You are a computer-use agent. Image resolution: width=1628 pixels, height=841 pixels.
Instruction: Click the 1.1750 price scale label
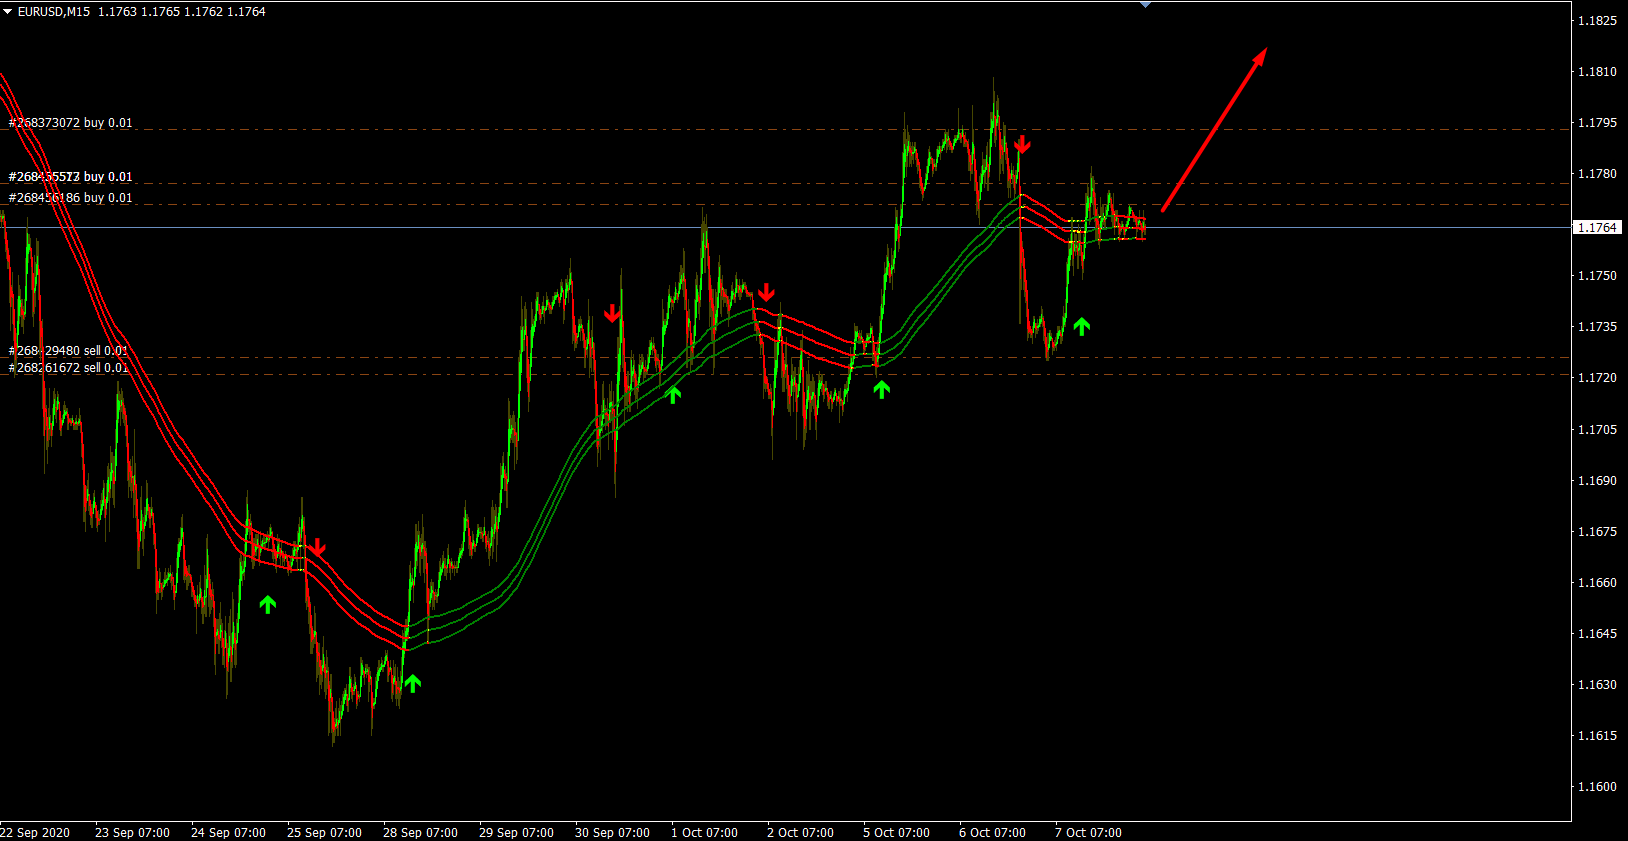tap(1597, 276)
